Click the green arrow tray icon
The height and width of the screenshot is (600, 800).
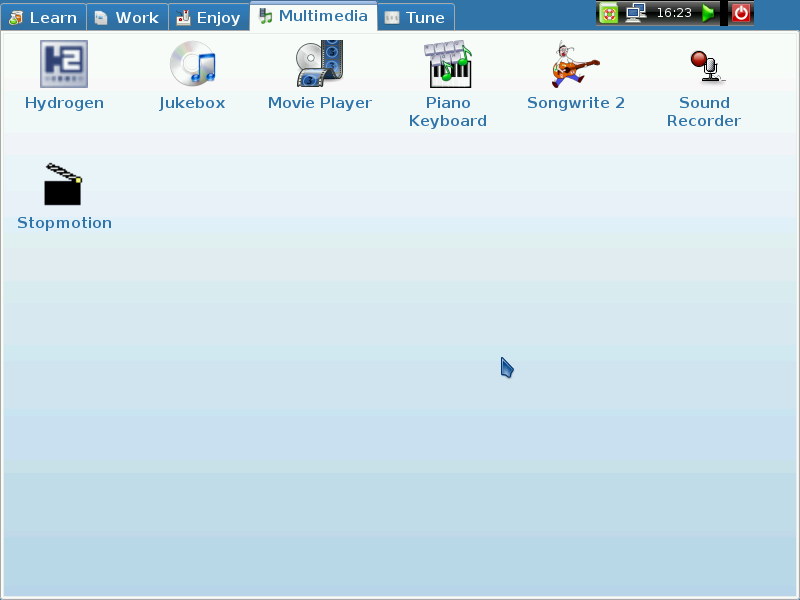click(x=708, y=13)
